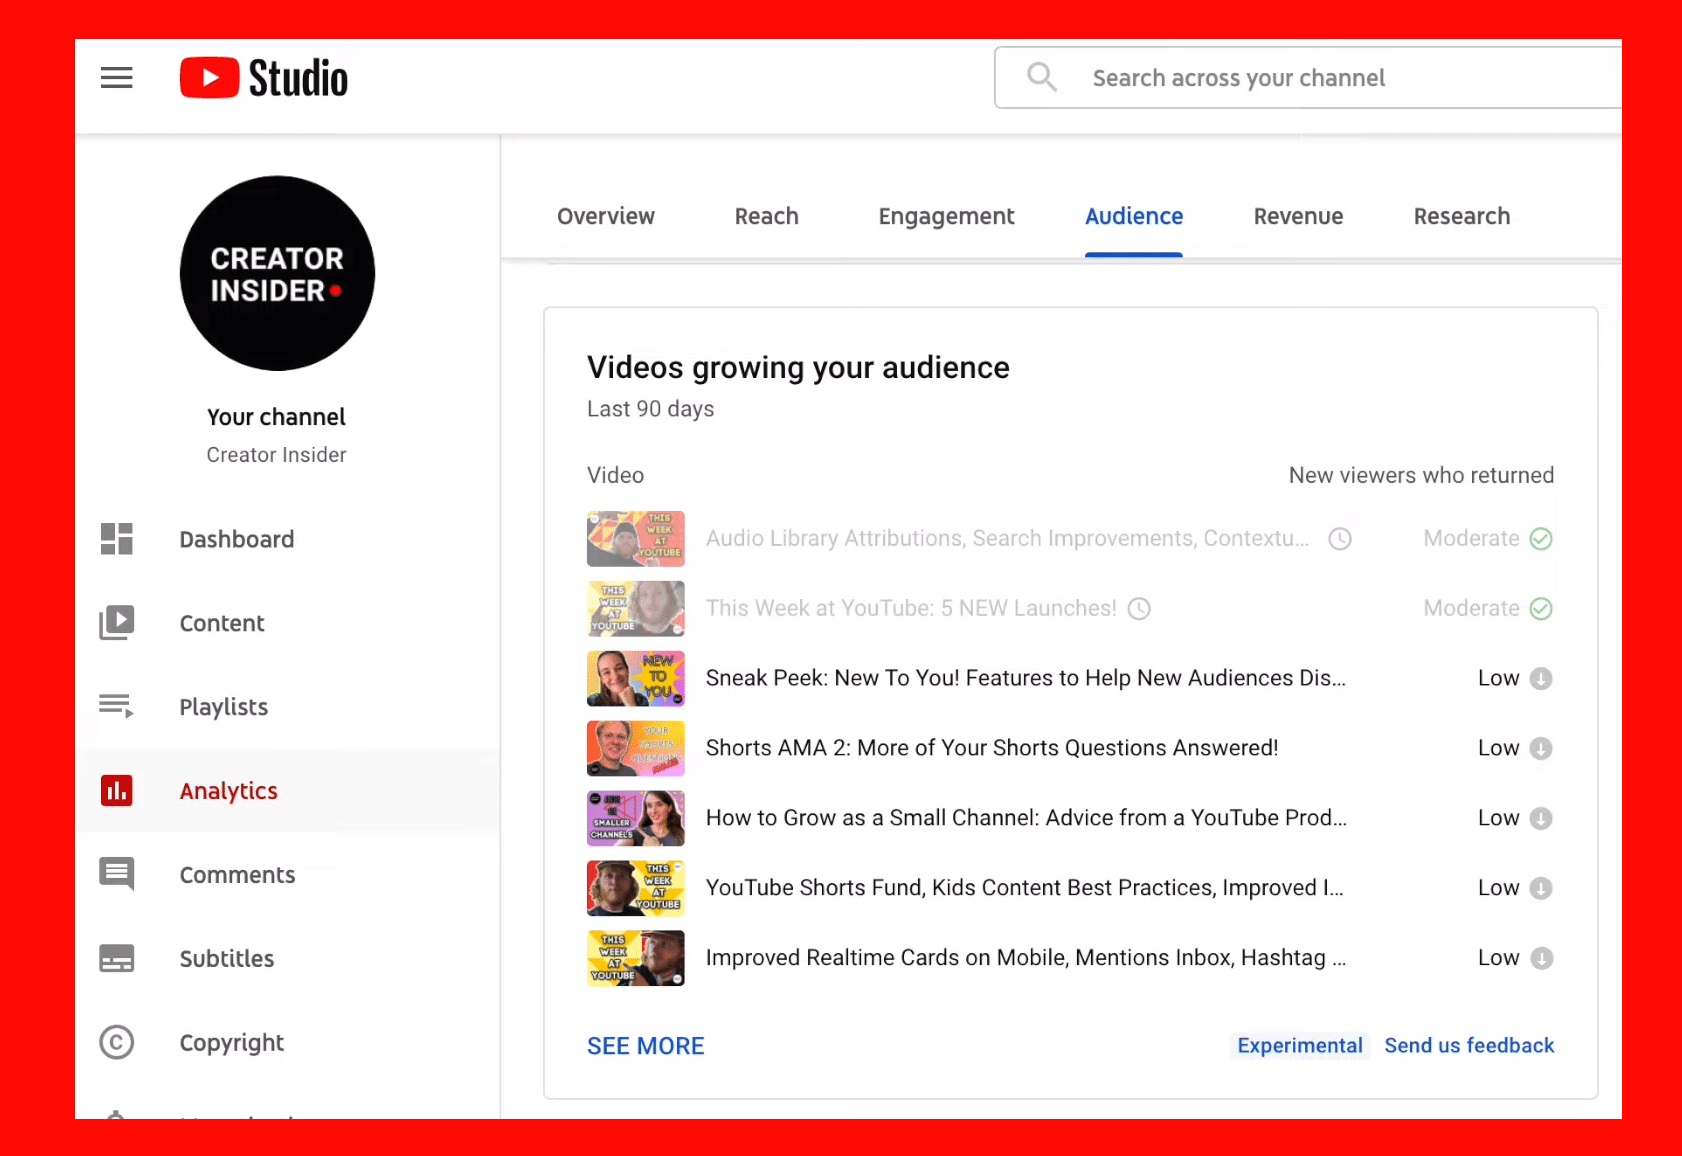Select the Subtitles sidebar icon
Image resolution: width=1682 pixels, height=1156 pixels.
[x=117, y=958]
